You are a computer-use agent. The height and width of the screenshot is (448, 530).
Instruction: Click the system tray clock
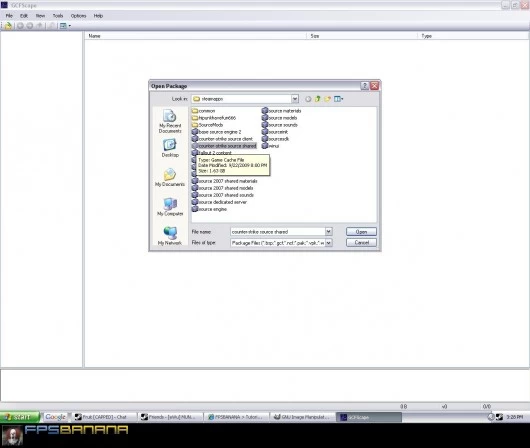point(515,417)
